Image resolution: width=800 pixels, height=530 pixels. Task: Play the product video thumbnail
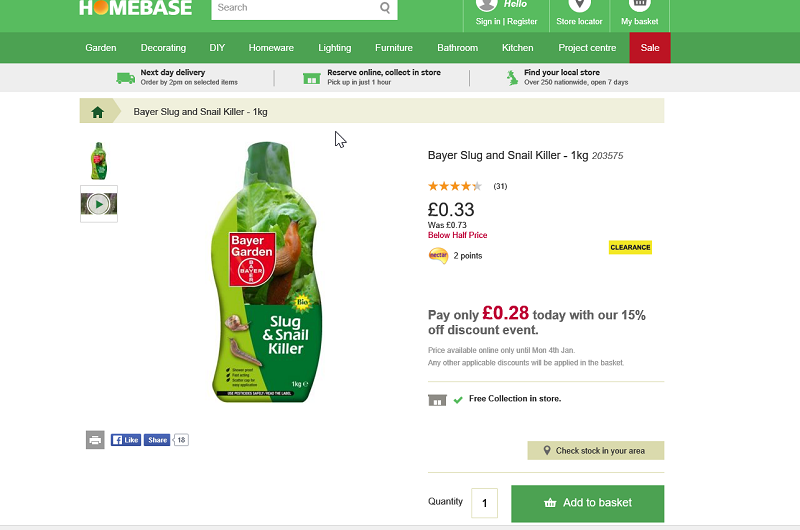pyautogui.click(x=98, y=204)
